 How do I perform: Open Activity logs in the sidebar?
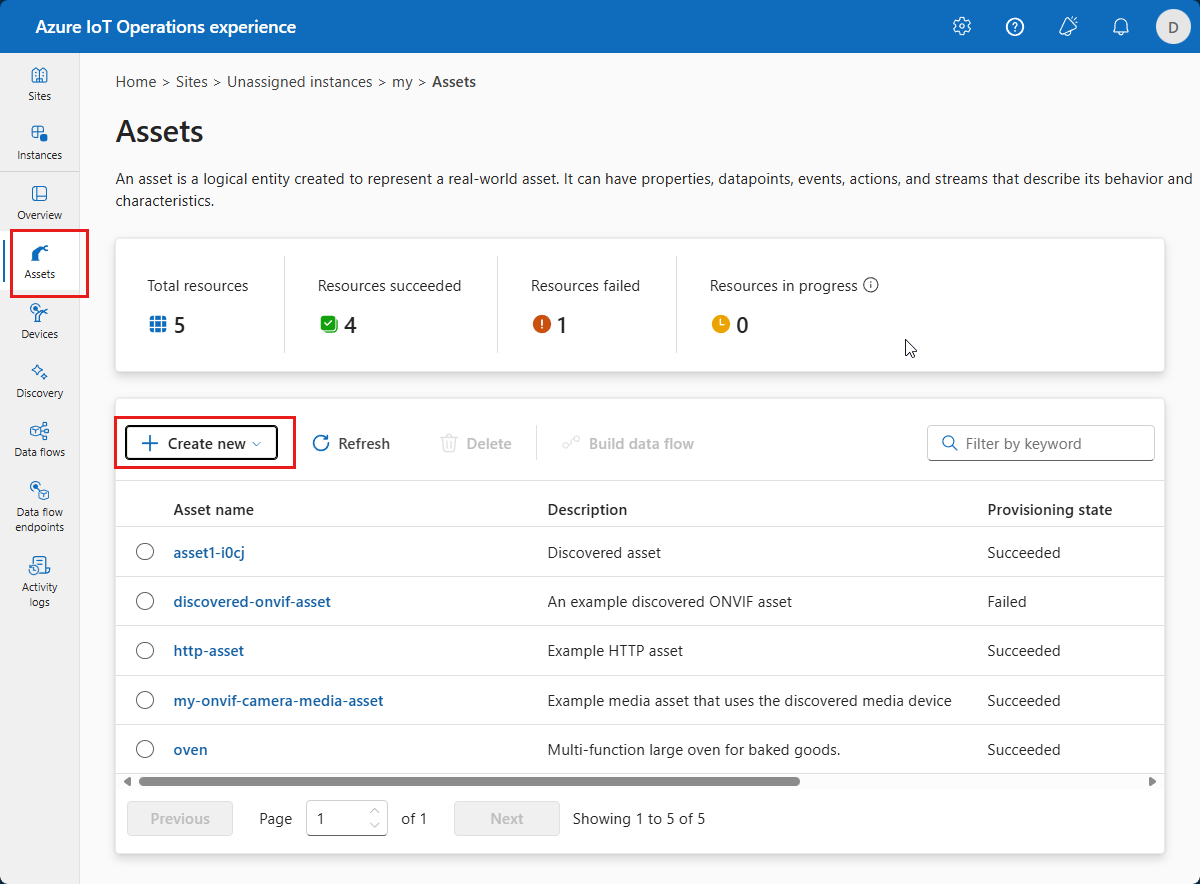point(40,580)
